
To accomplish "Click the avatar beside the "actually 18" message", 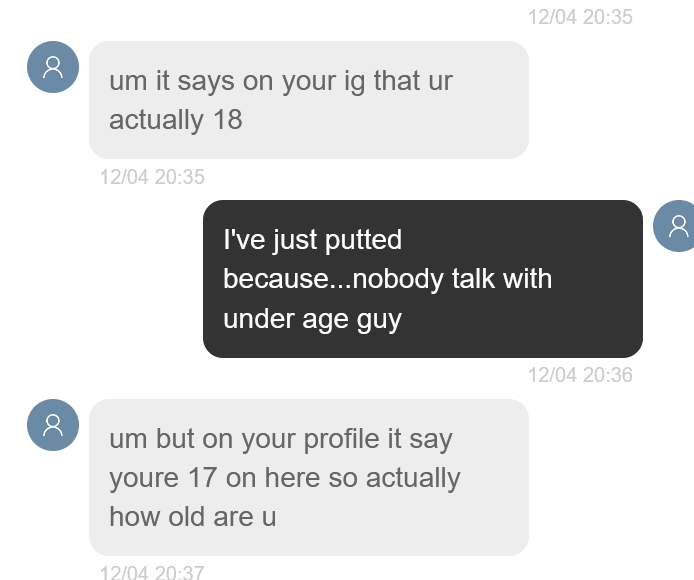I will (53, 67).
